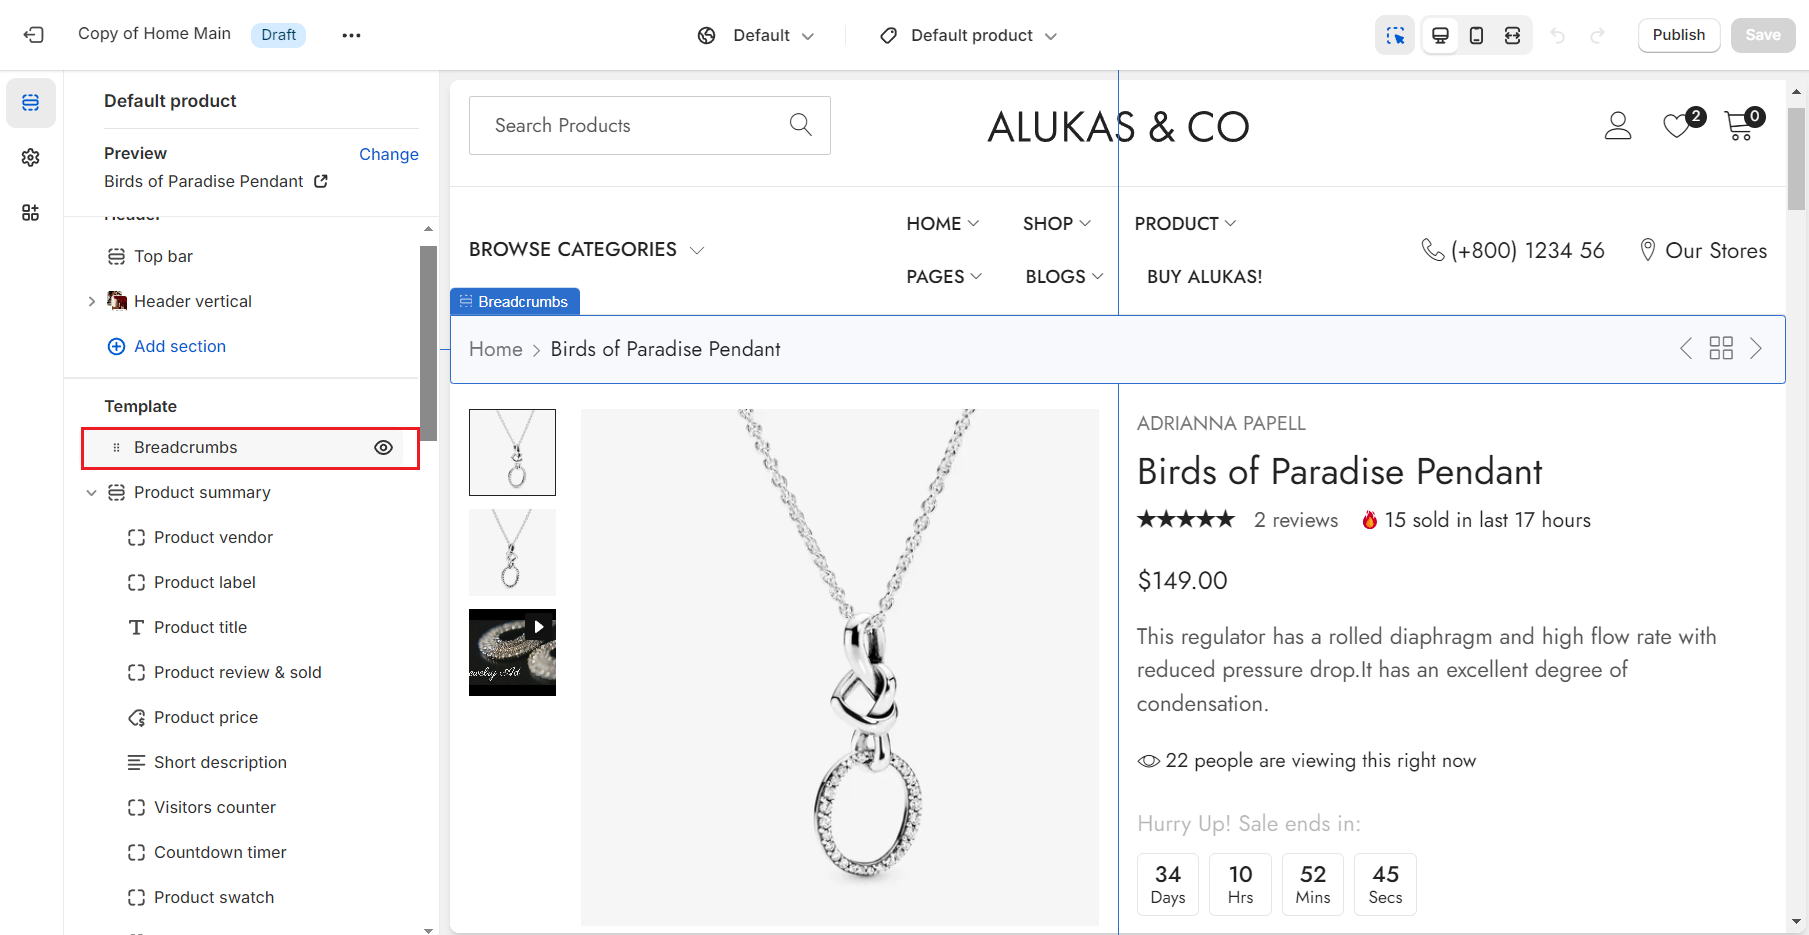Click the Change preview link
The width and height of the screenshot is (1809, 935).
click(x=388, y=154)
